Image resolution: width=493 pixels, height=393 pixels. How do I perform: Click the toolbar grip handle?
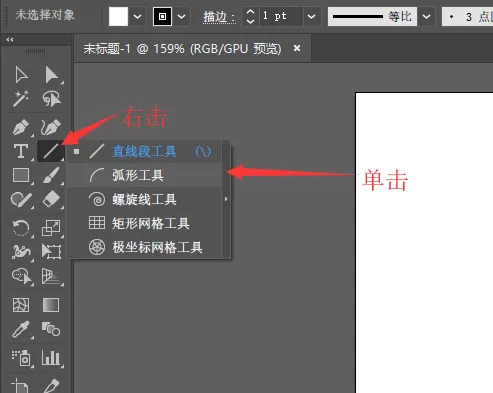[x=35, y=51]
